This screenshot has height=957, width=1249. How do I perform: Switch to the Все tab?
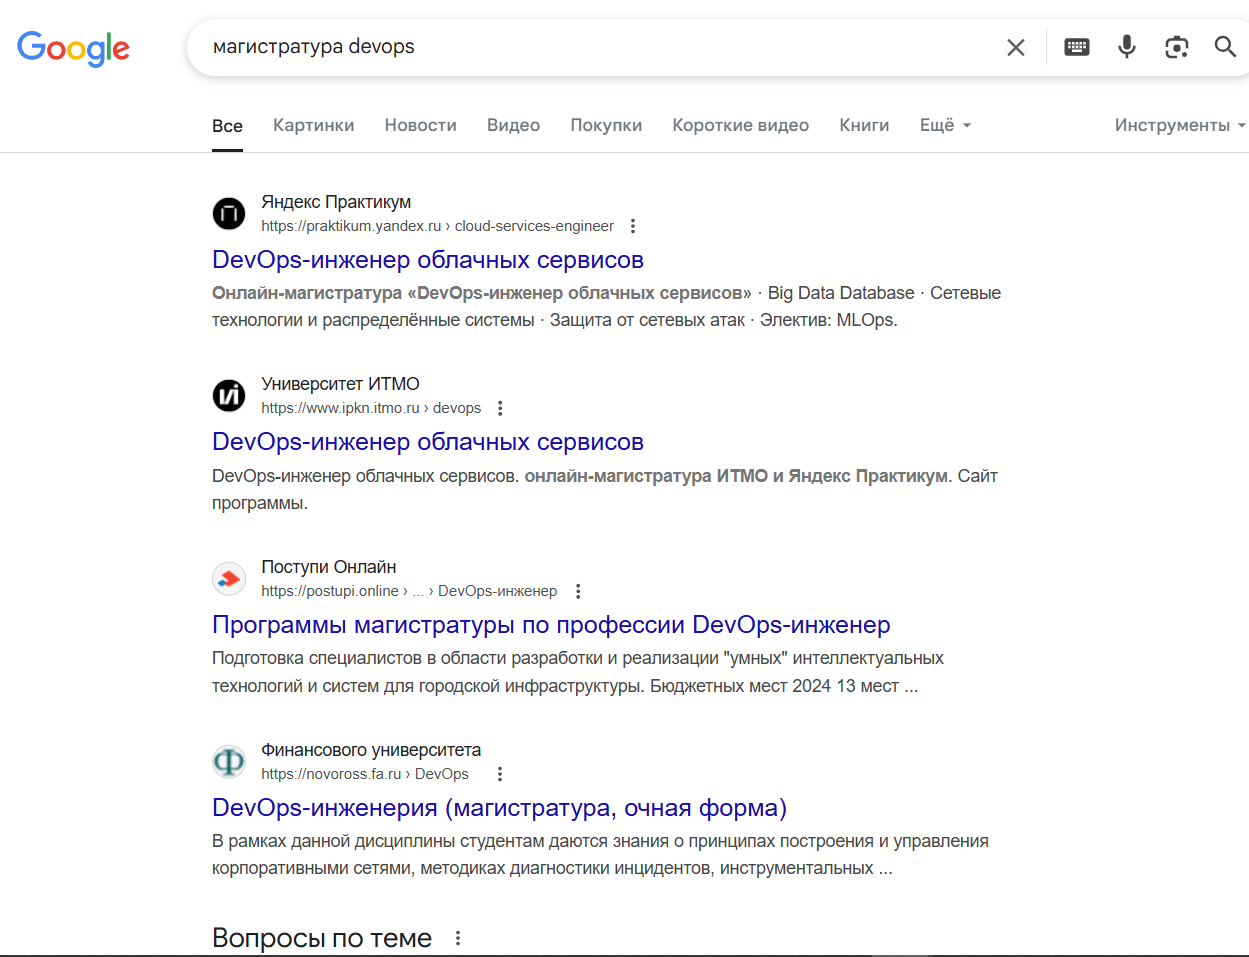(x=227, y=126)
